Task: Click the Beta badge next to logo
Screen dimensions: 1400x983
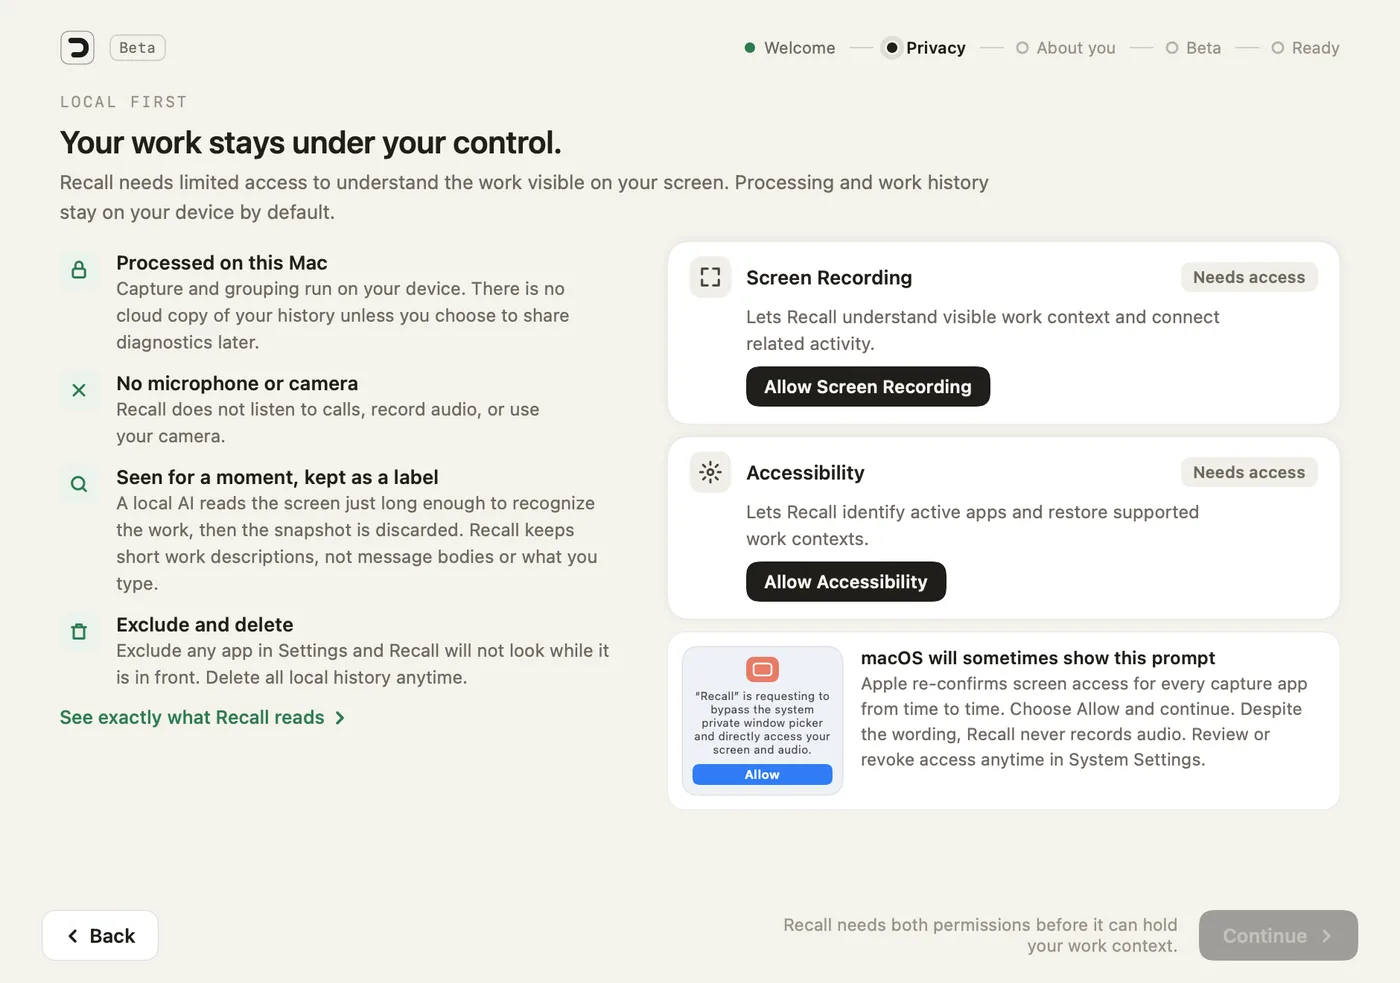Action: tap(137, 47)
